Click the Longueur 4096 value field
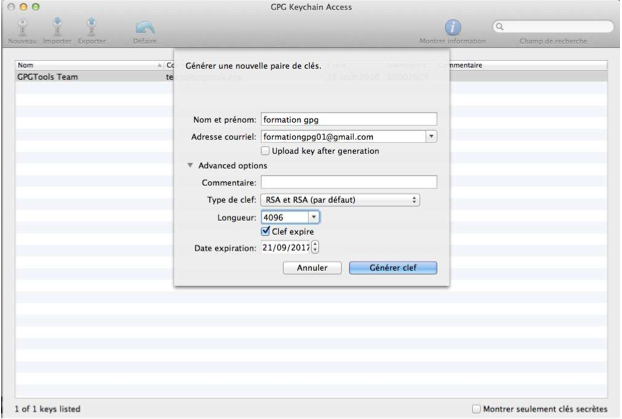Viewport: 622px width, 419px height. [x=285, y=217]
